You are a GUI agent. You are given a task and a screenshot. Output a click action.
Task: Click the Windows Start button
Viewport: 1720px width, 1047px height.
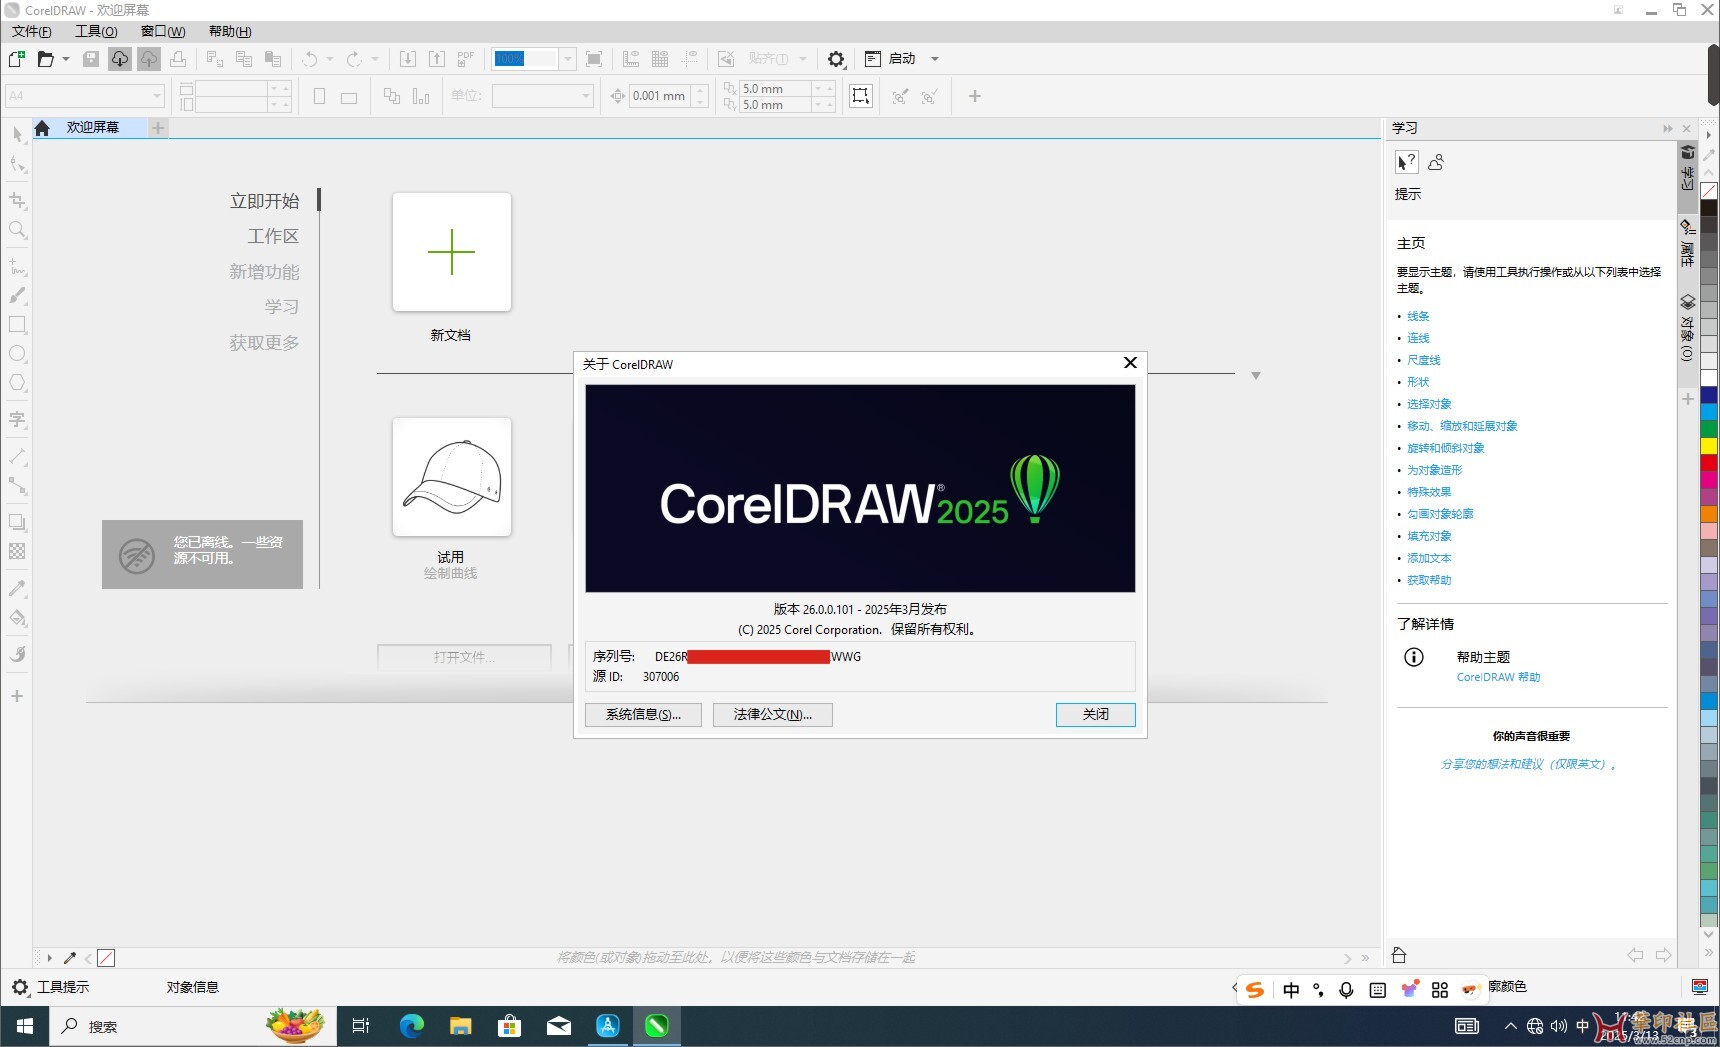(x=25, y=1026)
